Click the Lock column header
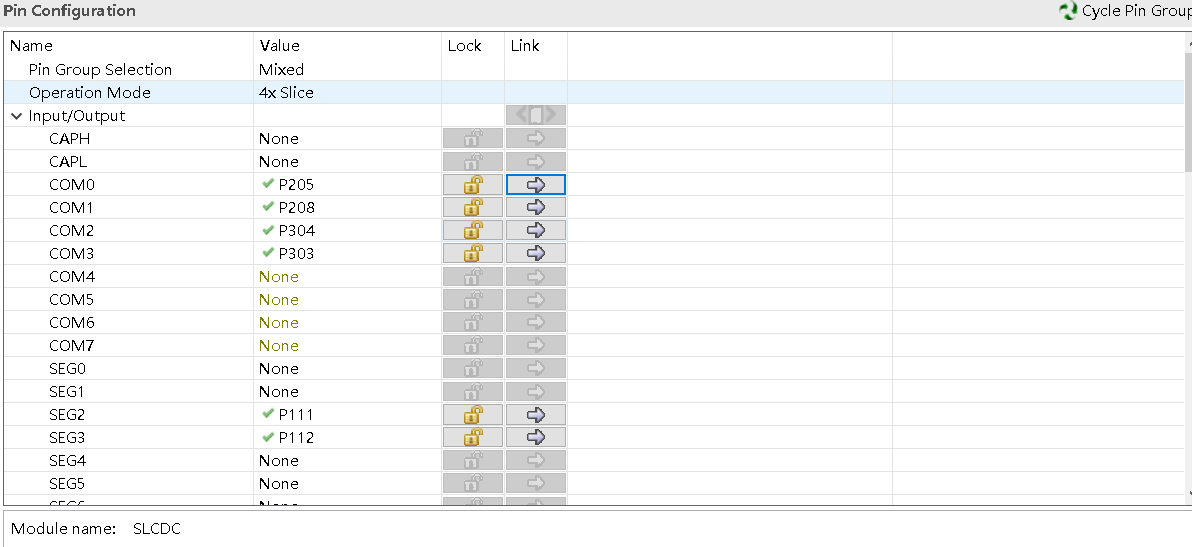The image size is (1192, 547). (464, 46)
